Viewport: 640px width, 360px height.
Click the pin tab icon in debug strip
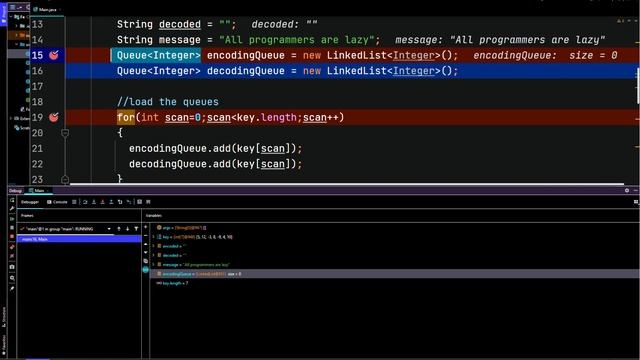[x=12, y=289]
